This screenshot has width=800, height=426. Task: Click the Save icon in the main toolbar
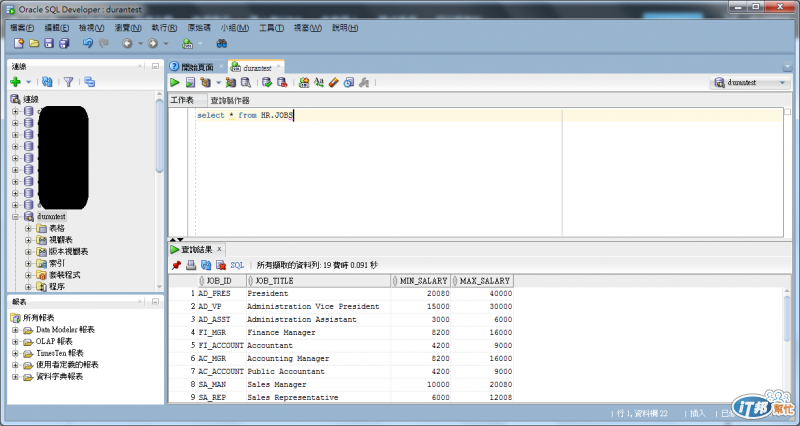tap(49, 43)
